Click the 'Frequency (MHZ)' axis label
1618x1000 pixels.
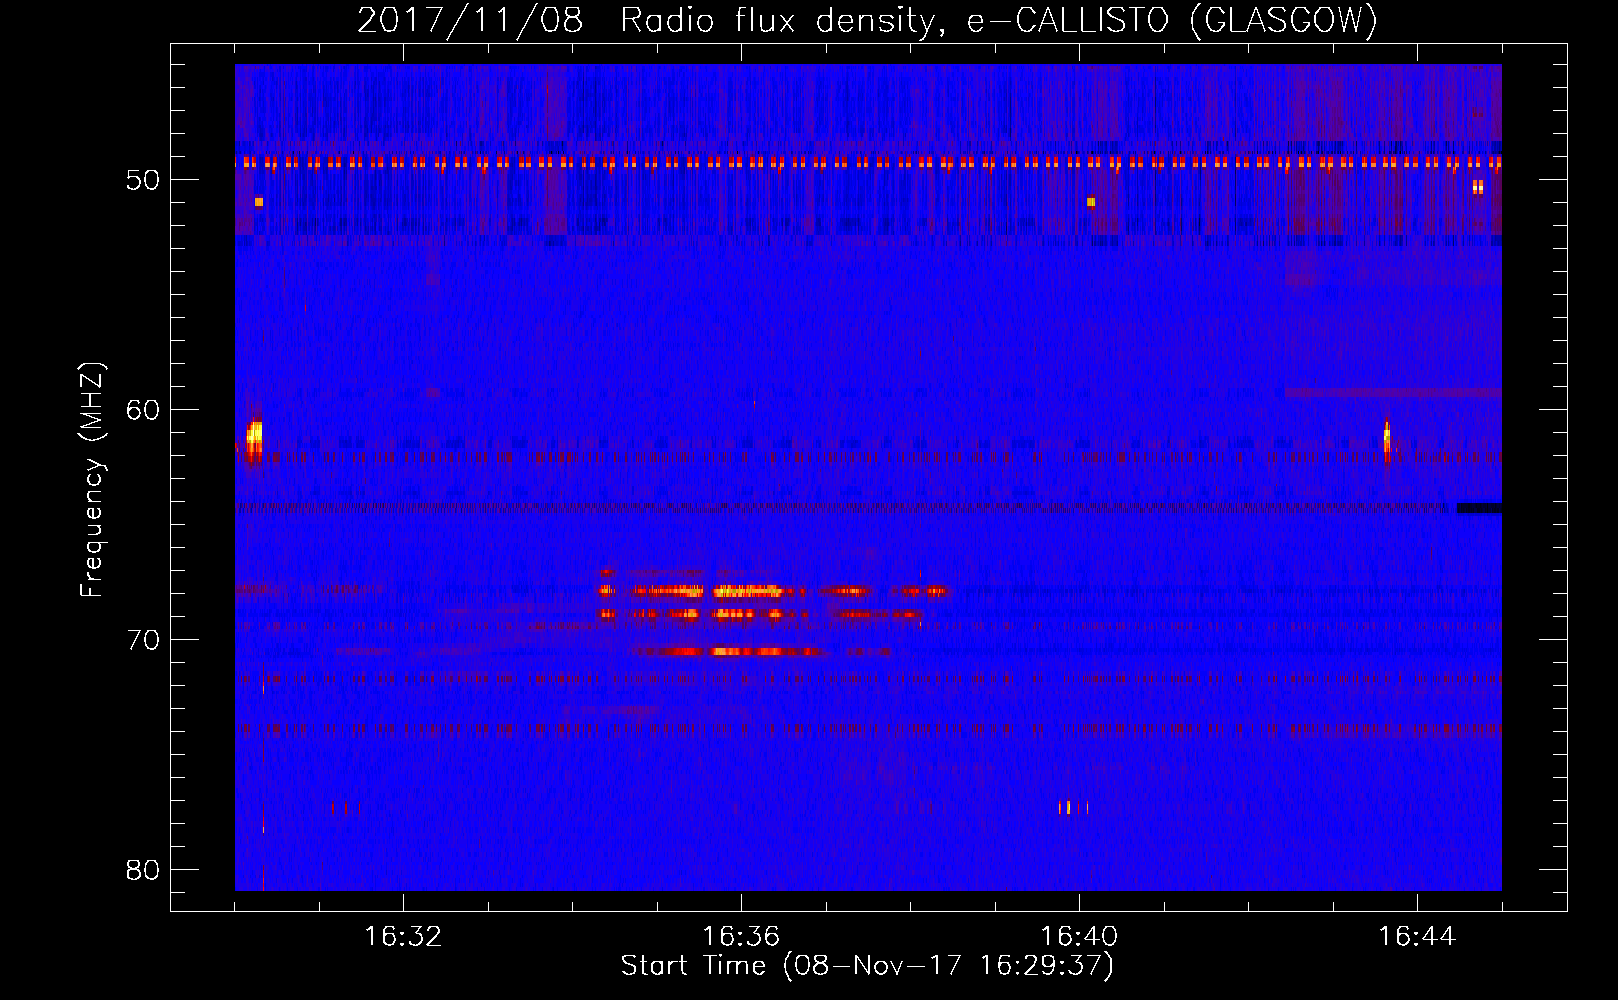click(x=92, y=480)
